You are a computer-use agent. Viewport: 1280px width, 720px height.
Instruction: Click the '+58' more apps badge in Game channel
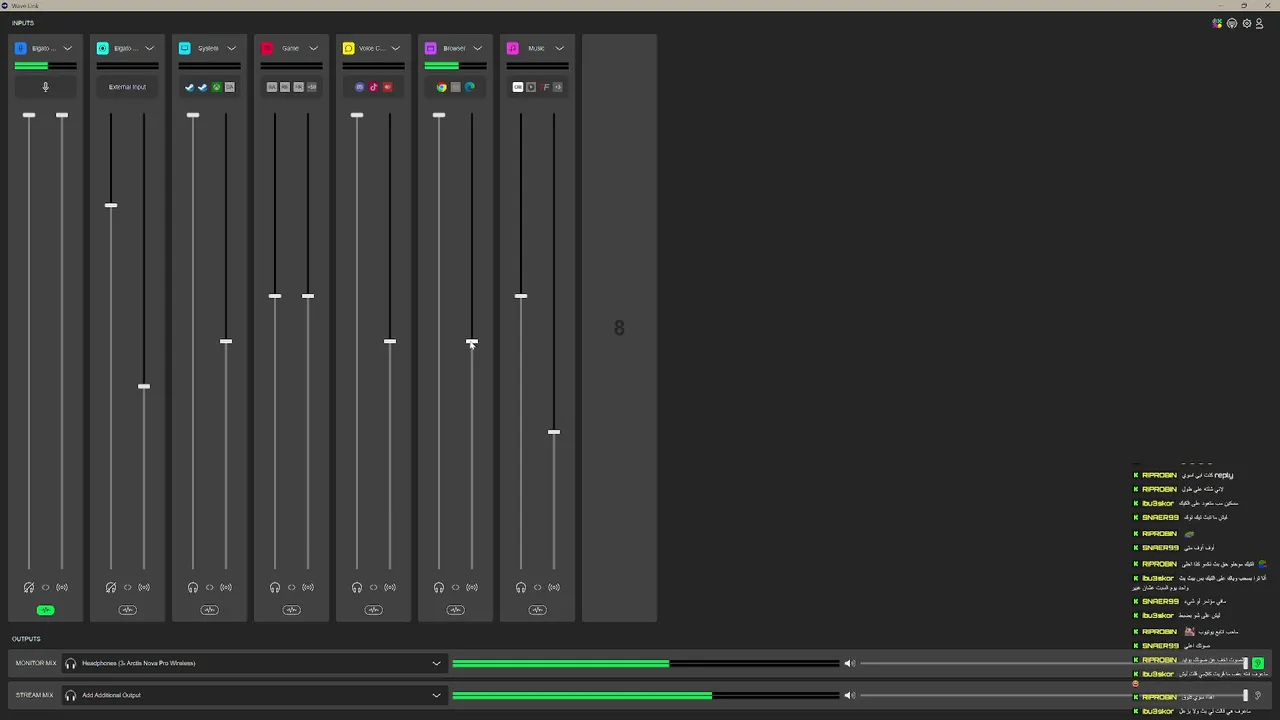tap(312, 87)
